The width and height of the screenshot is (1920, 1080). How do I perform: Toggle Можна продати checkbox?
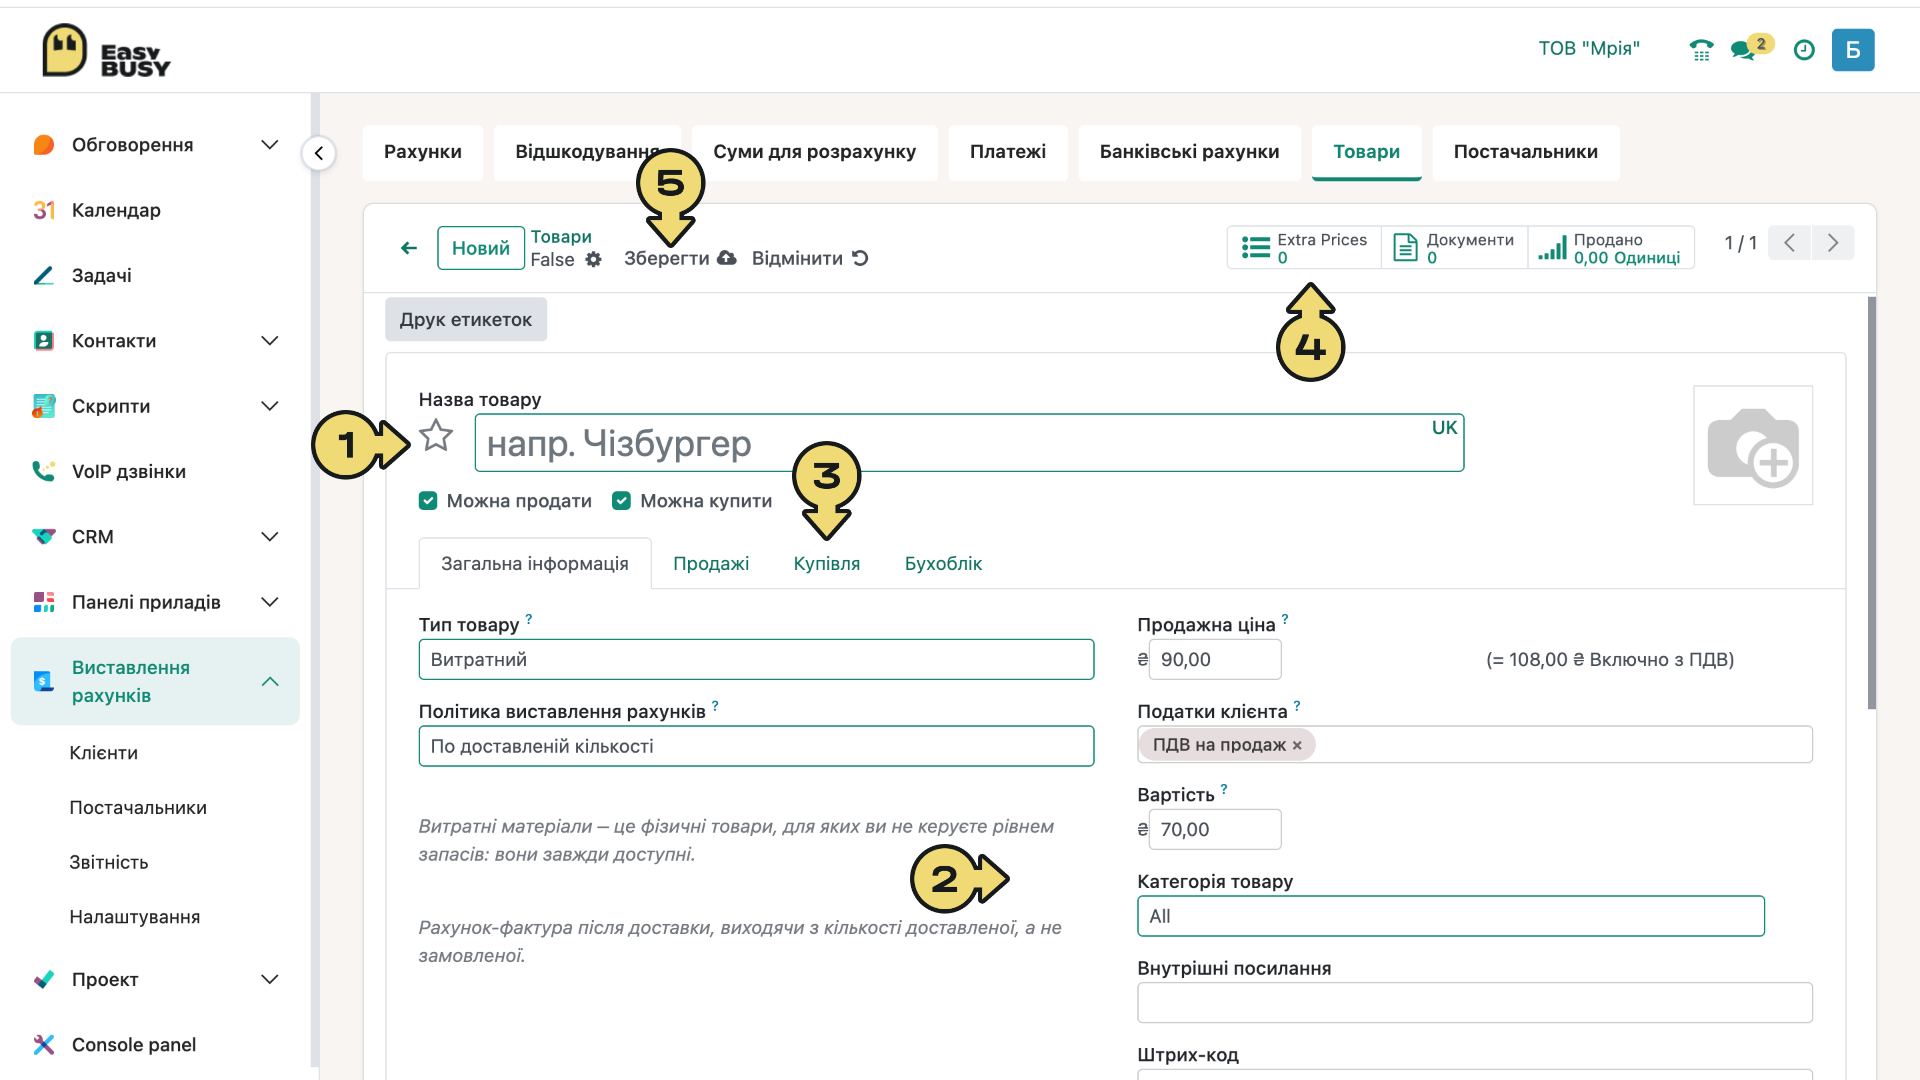coord(428,501)
